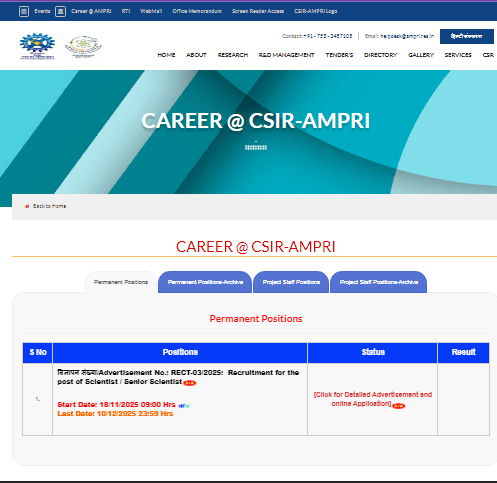Screen dimensions: 497x483
Task: Open the TENDER'S menu item
Action: [339, 55]
